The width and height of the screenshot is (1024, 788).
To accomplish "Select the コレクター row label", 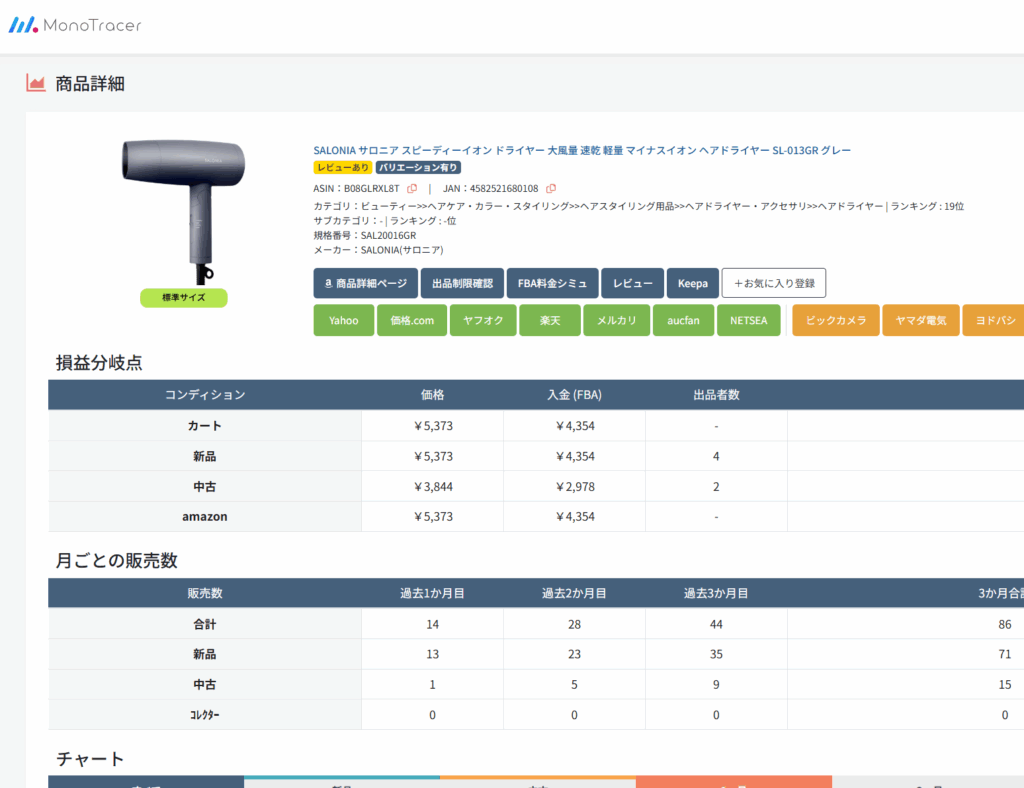I will pos(205,715).
